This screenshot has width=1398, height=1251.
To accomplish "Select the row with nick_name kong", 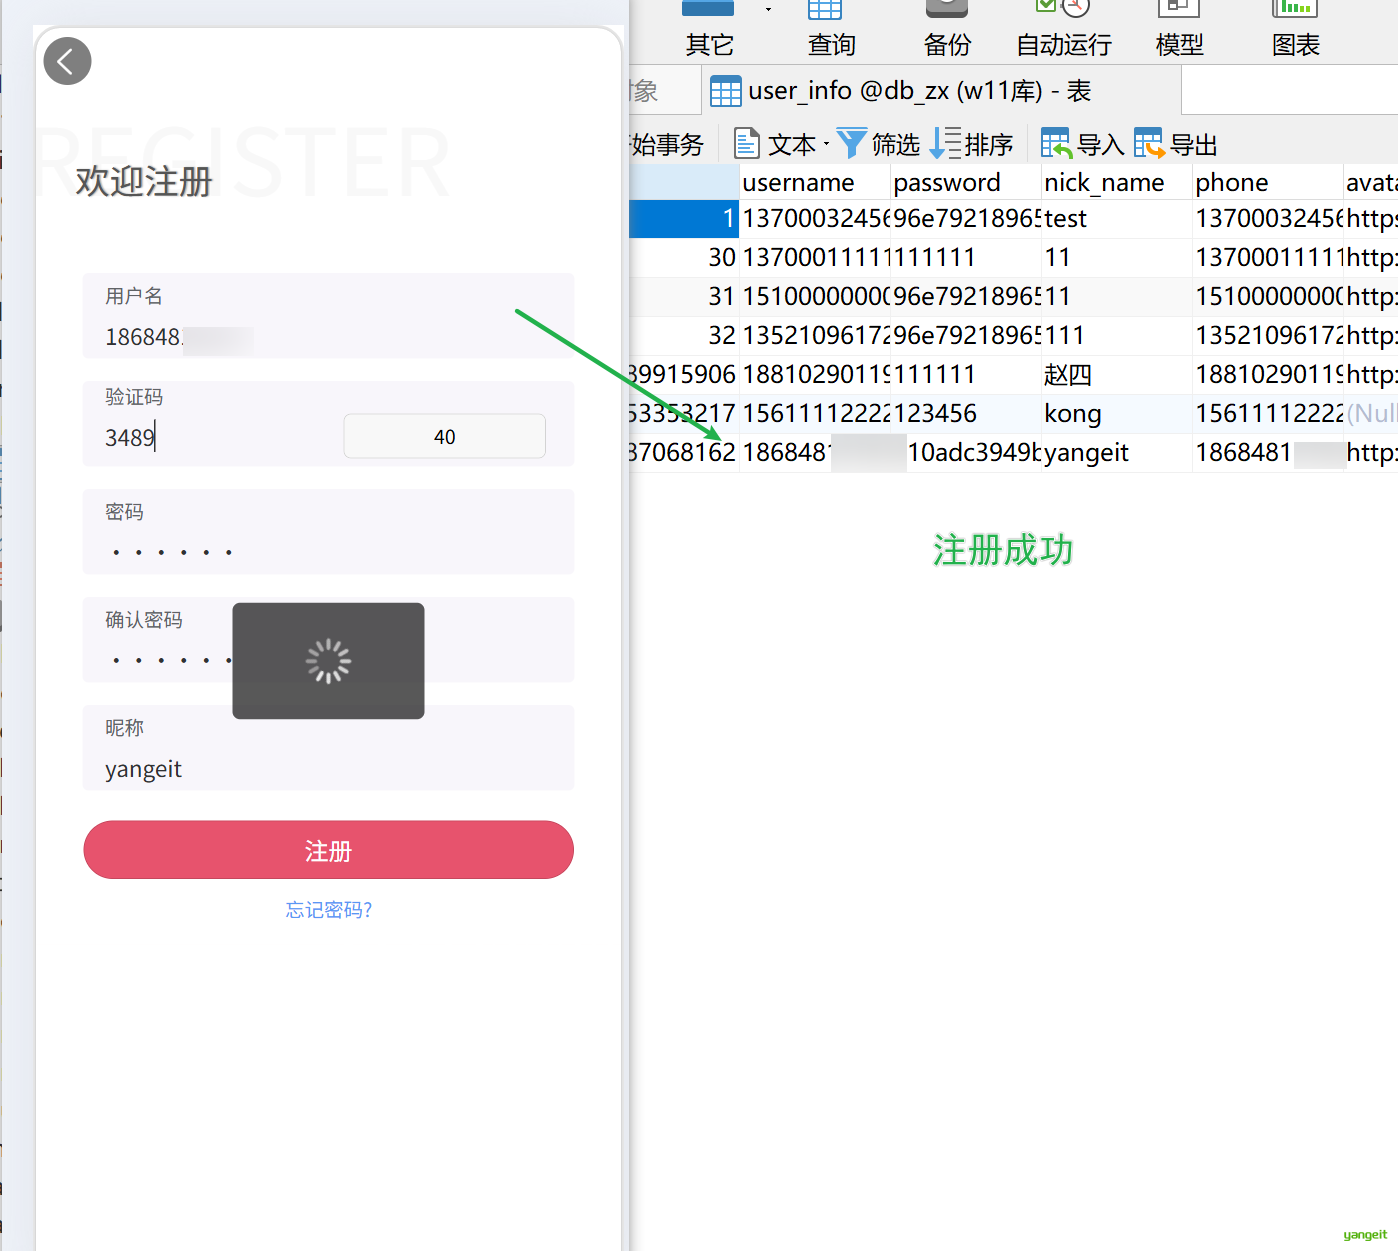I will click(x=1013, y=413).
